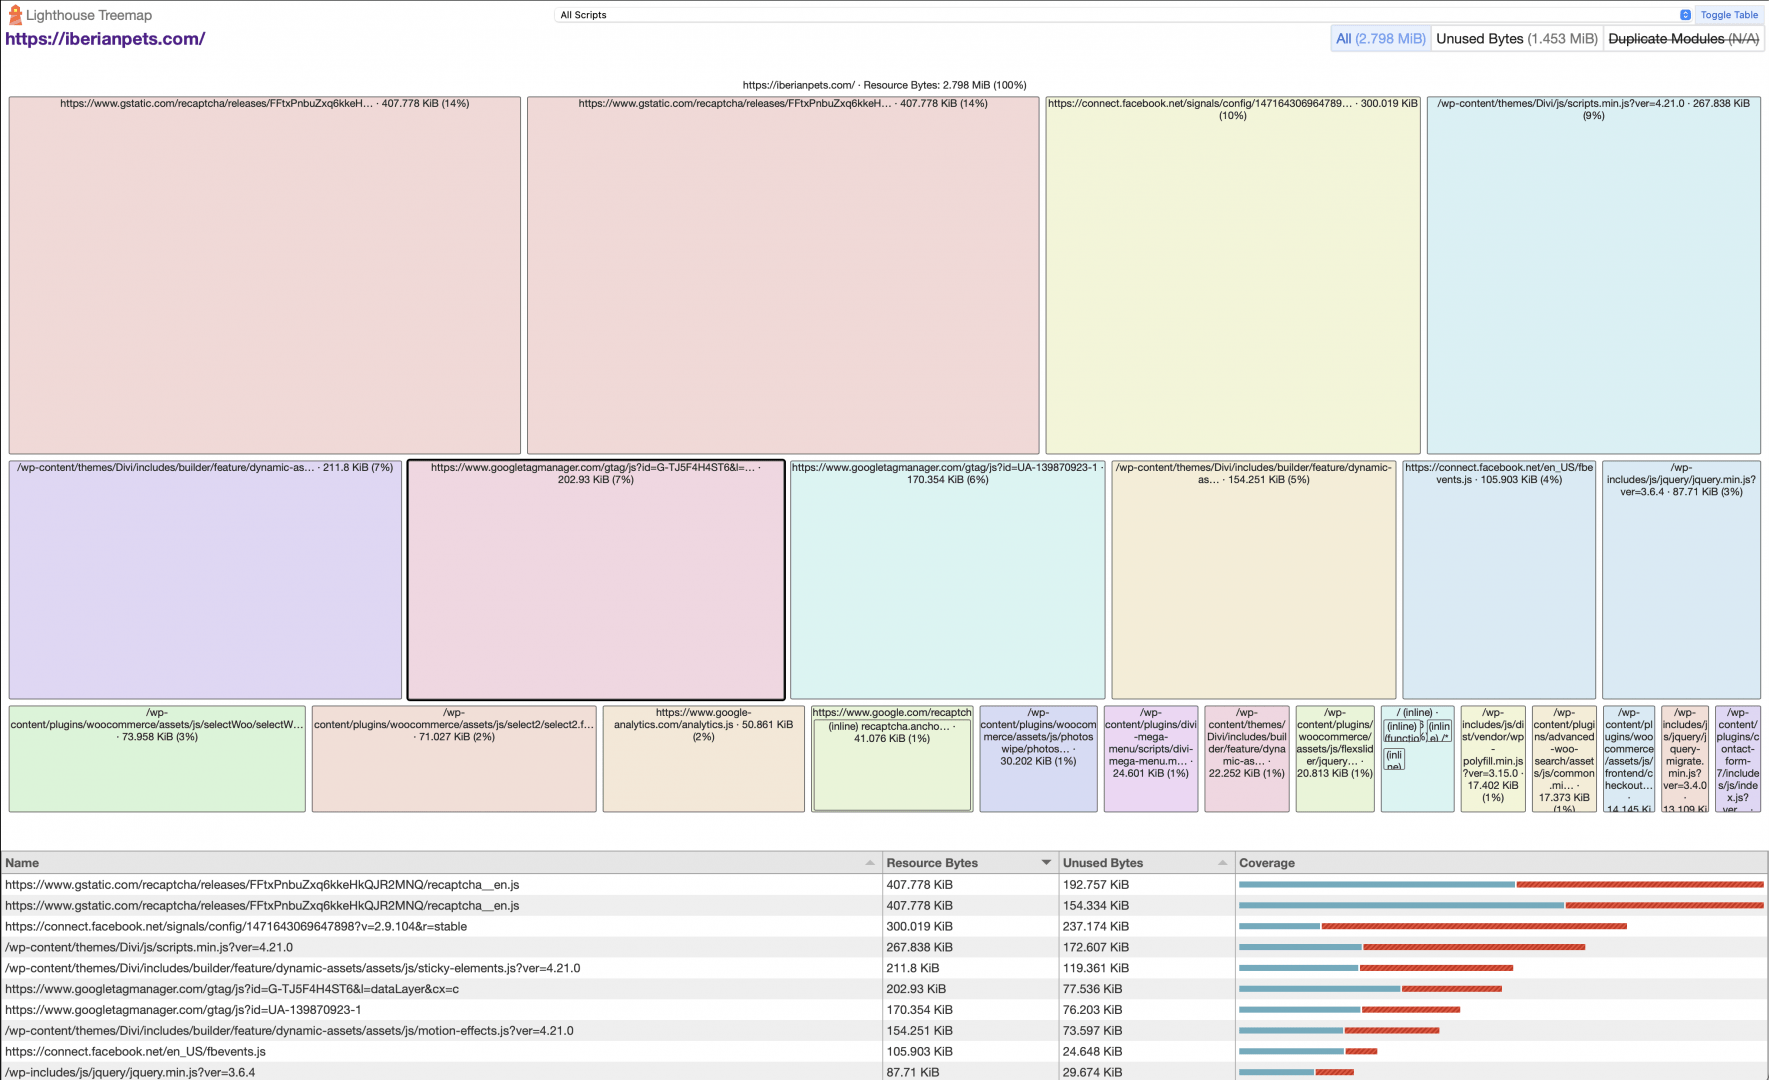The image size is (1769, 1080).
Task: Click the 119.361 KiB Unused Bytes cell
Action: [1147, 969]
